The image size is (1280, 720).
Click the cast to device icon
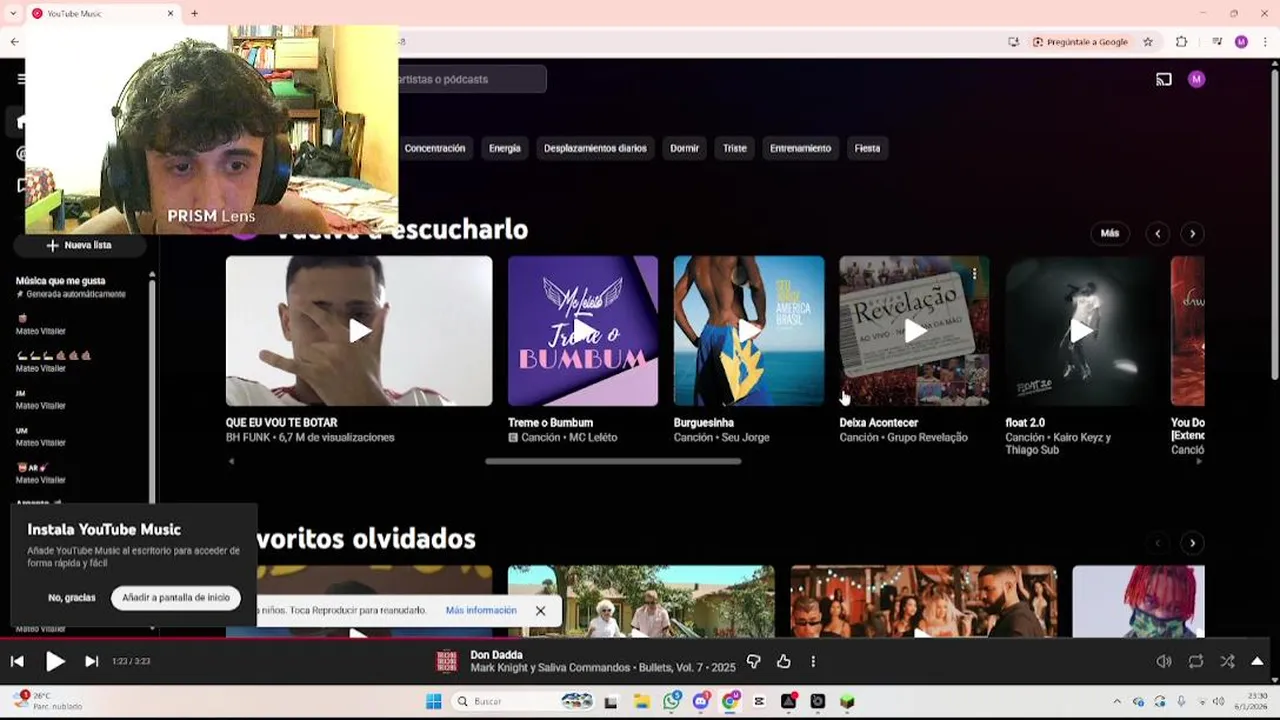(1164, 79)
